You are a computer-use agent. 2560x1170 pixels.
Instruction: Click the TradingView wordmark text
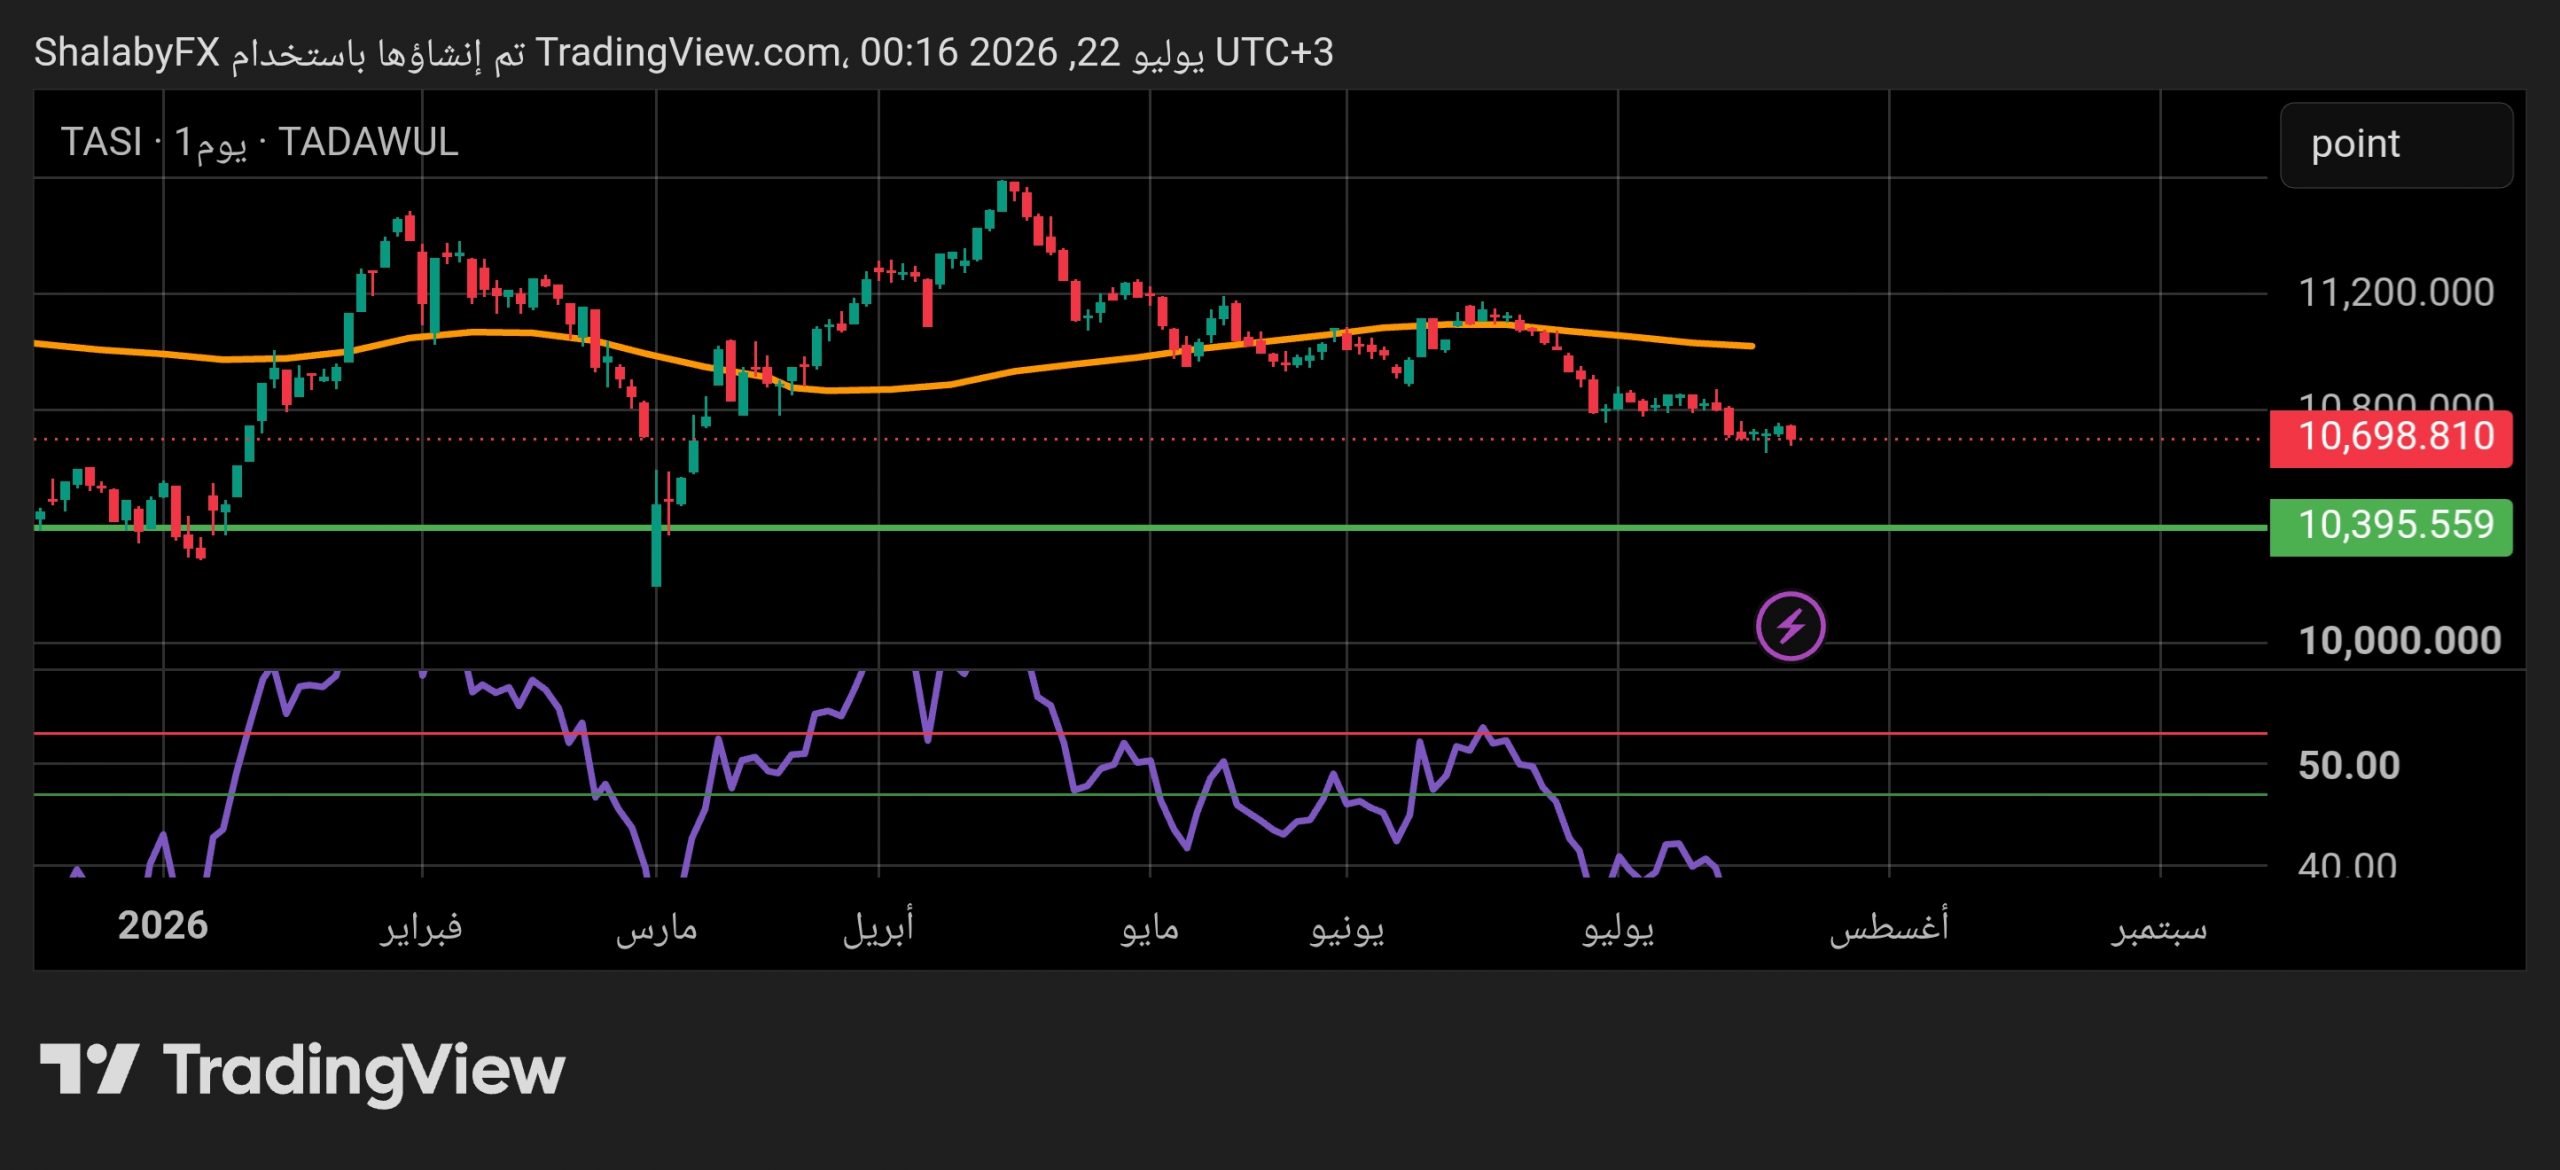(x=364, y=1072)
